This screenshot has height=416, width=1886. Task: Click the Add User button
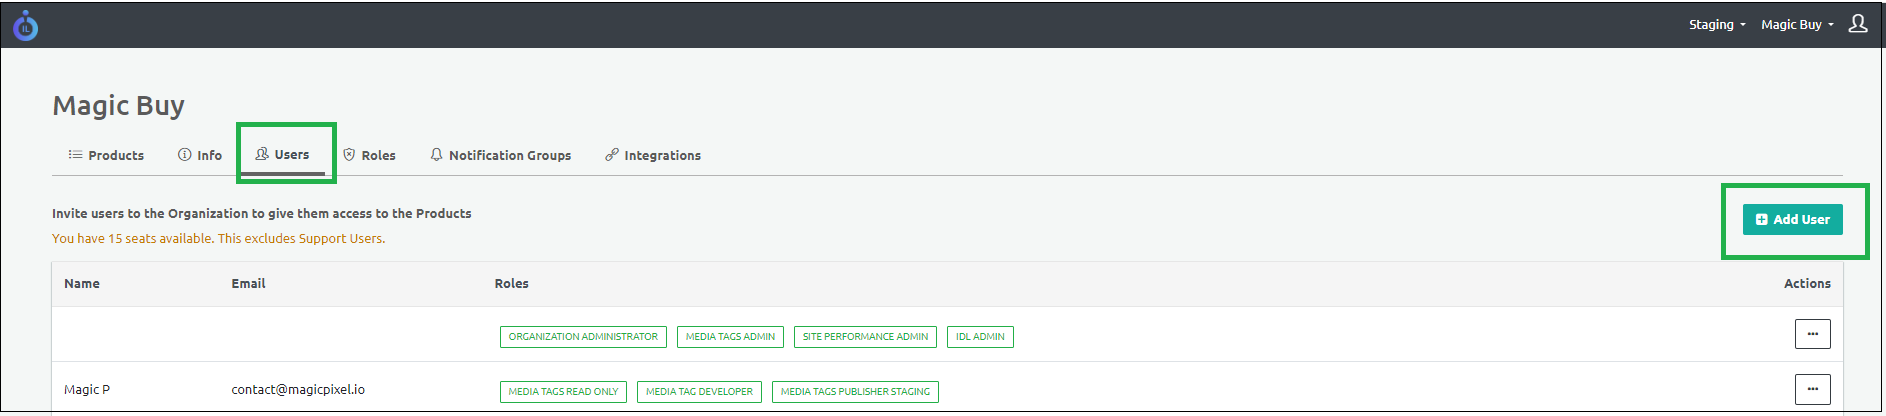(1792, 220)
